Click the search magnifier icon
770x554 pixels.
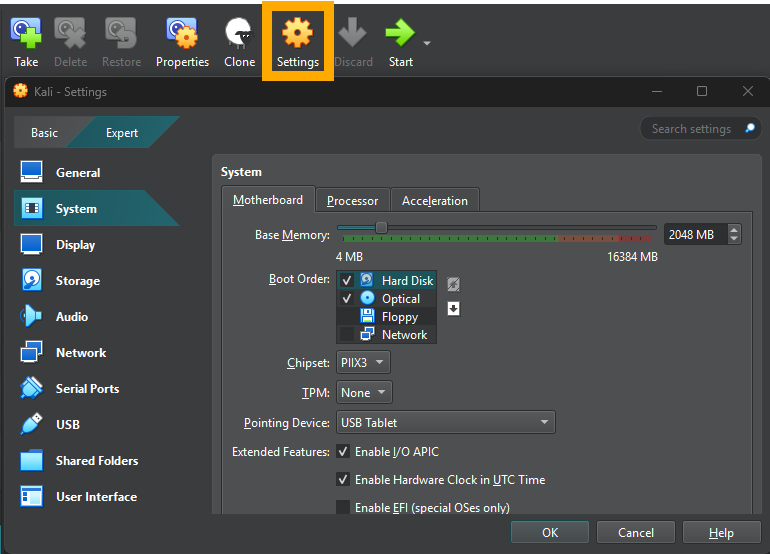coord(749,129)
